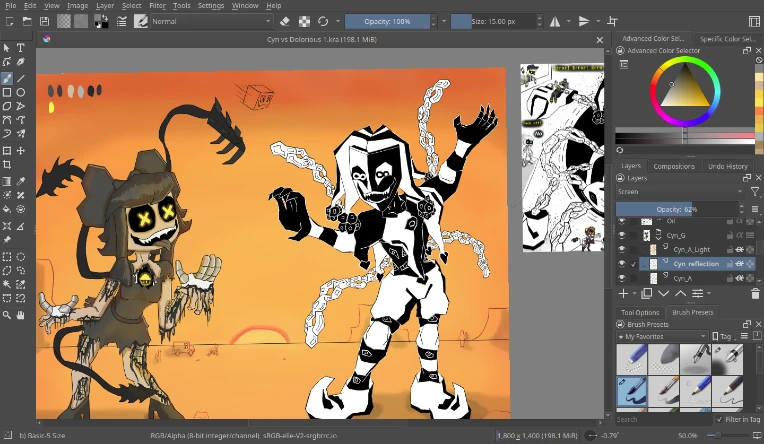Select the Text tool in toolbox
This screenshot has width=764, height=444.
coord(20,48)
